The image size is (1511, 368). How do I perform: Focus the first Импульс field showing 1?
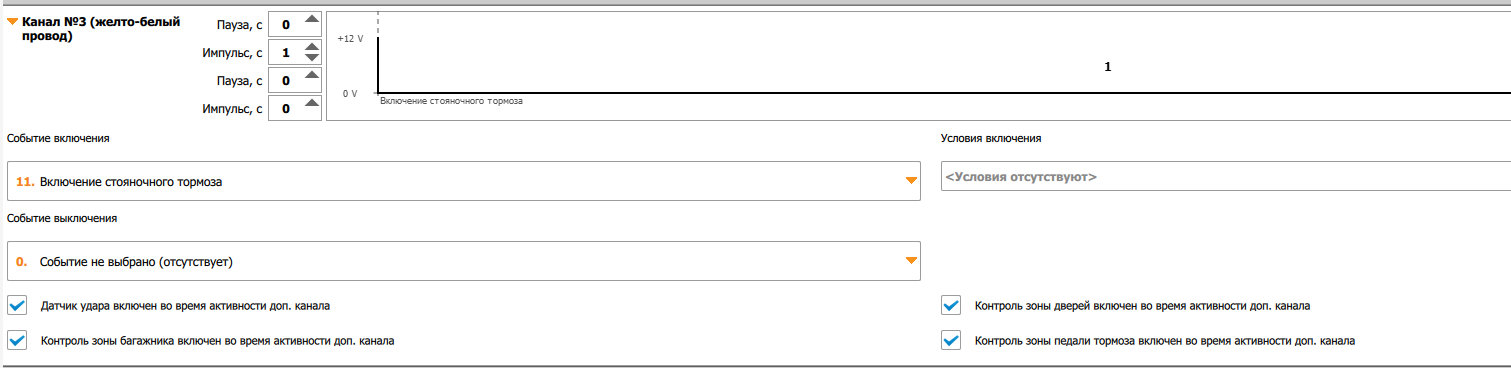tap(285, 52)
